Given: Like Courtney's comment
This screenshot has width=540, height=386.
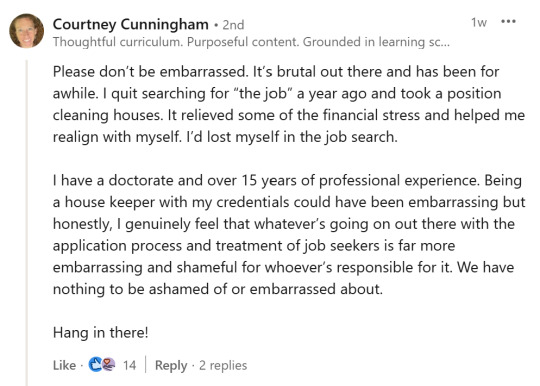Looking at the screenshot, I should [64, 365].
